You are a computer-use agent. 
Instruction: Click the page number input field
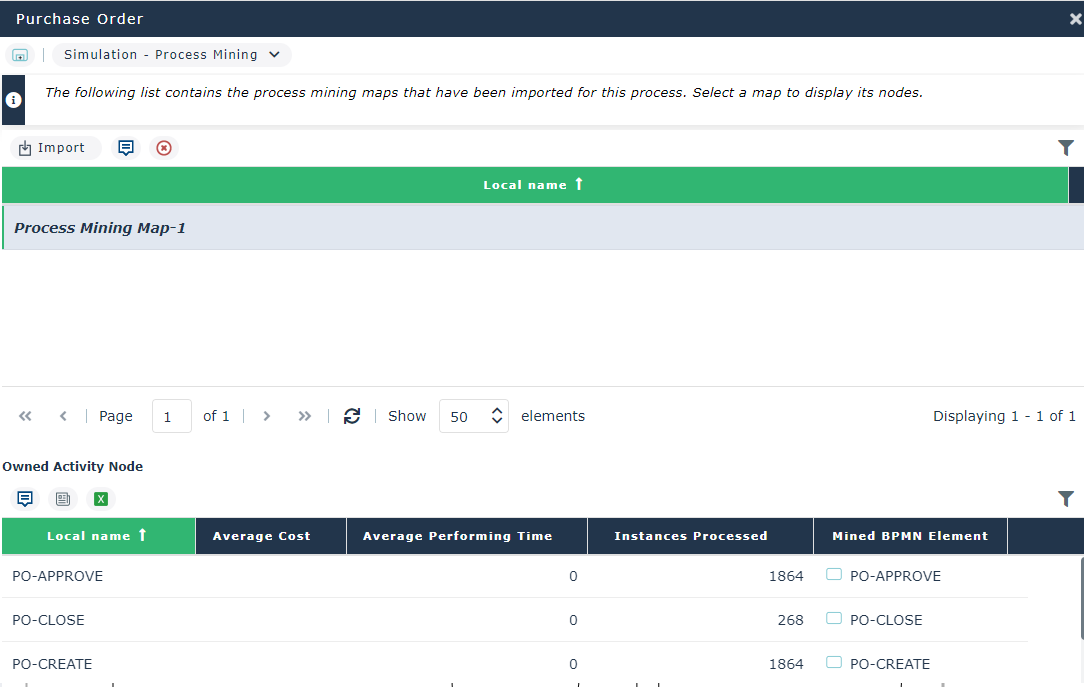(171, 416)
